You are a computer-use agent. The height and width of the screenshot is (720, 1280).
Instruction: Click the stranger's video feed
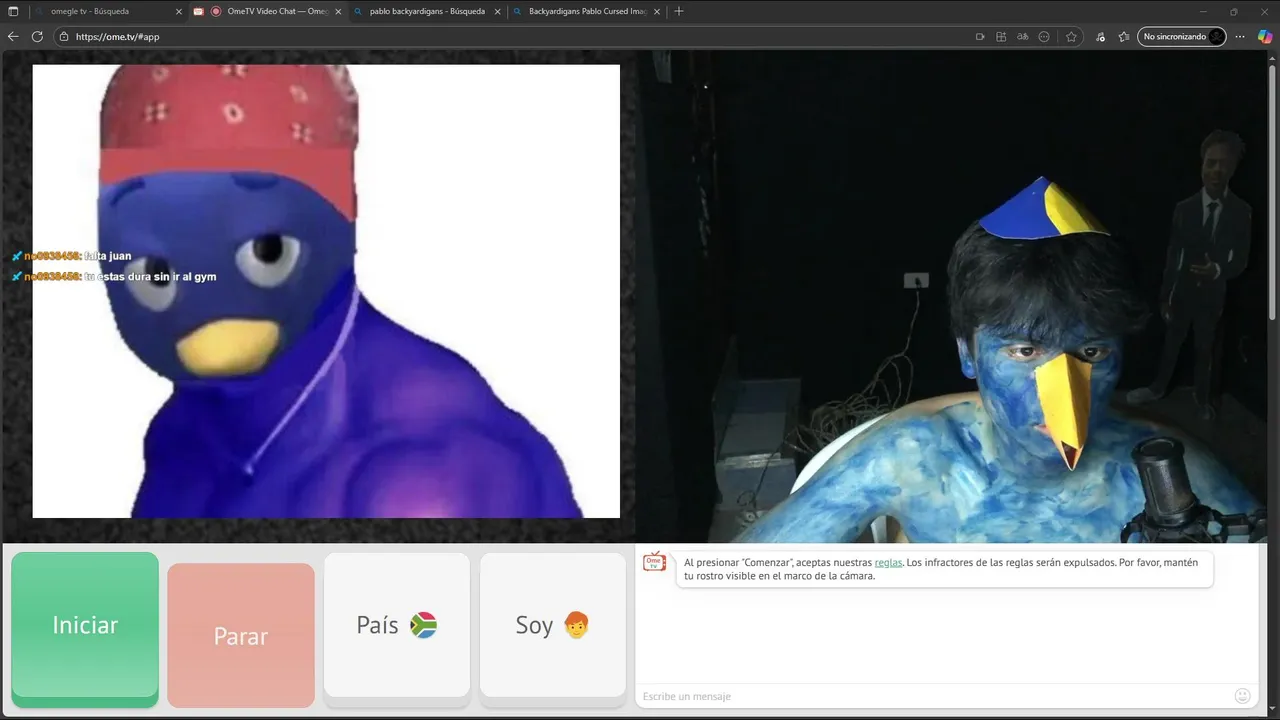[326, 291]
